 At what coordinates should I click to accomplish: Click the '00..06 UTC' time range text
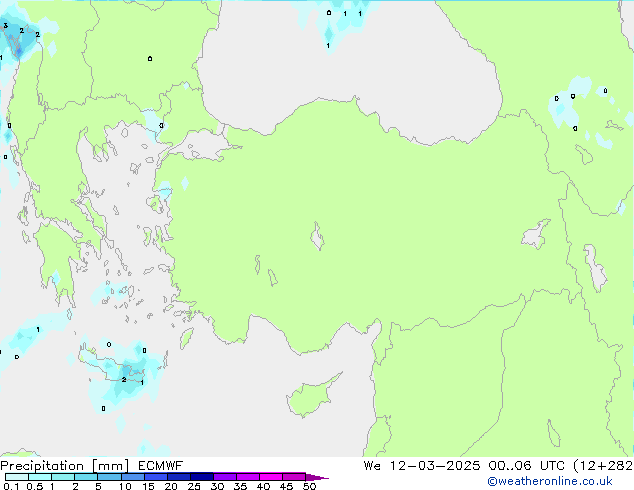point(526,466)
